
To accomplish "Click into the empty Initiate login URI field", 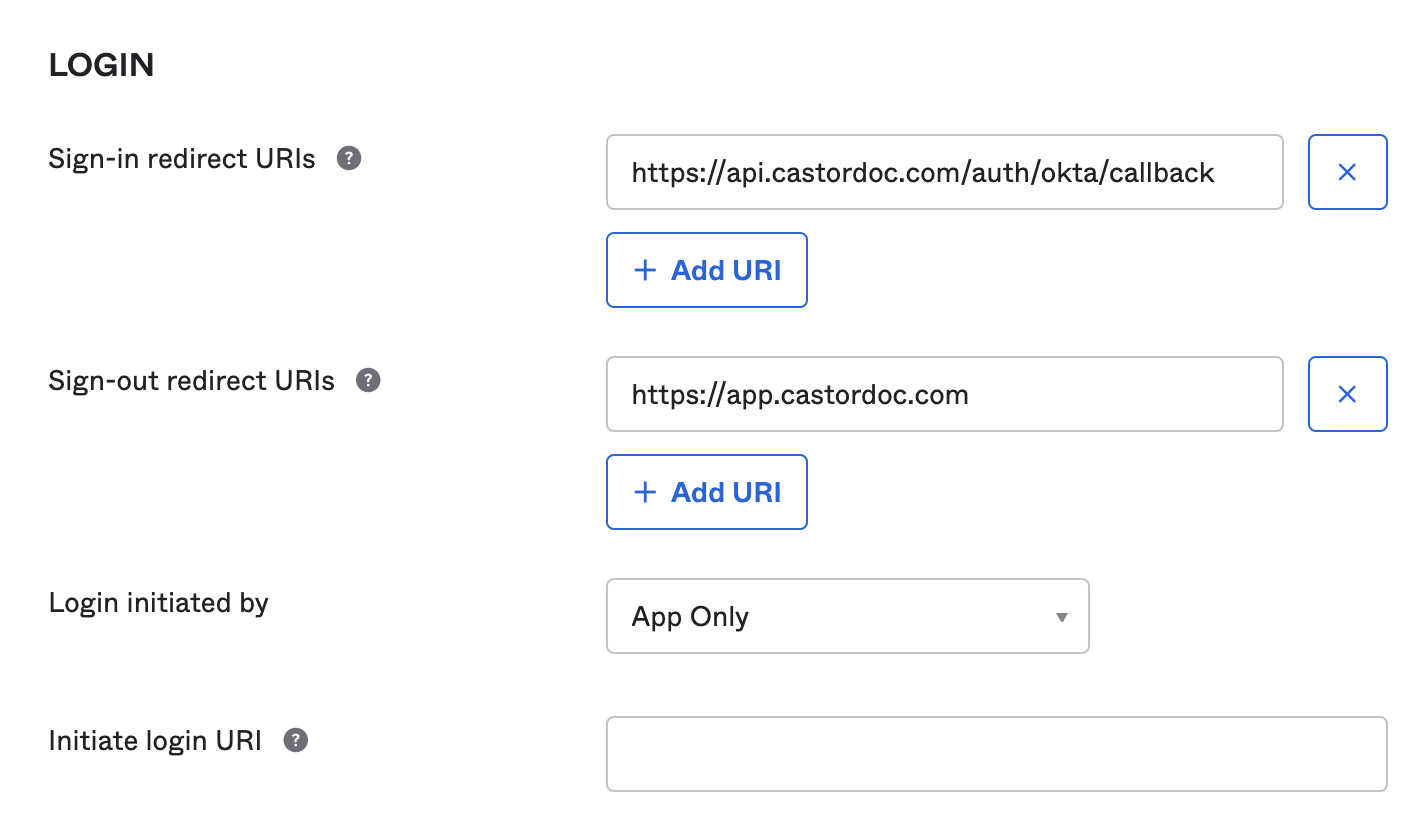I will (x=996, y=754).
